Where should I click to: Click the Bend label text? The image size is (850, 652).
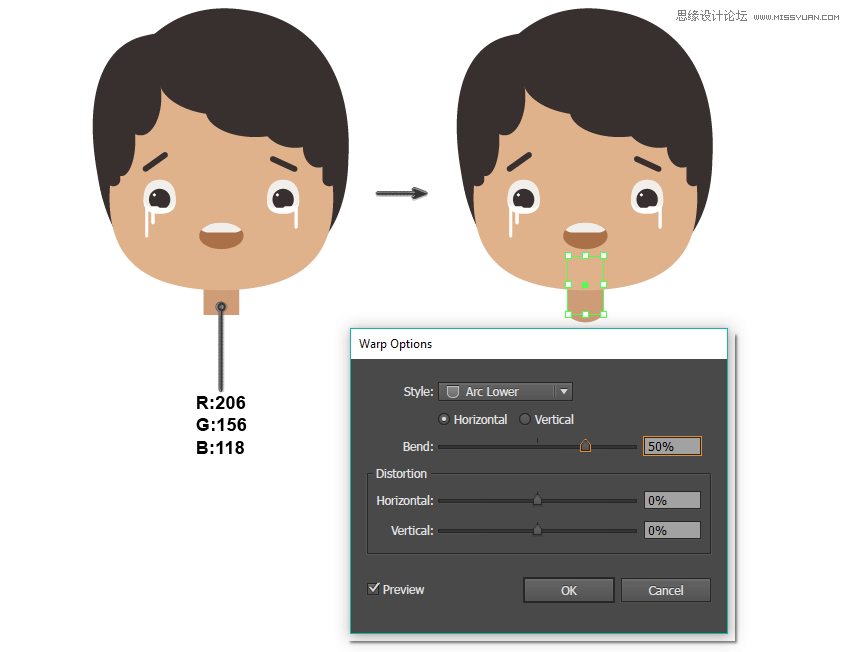point(418,447)
